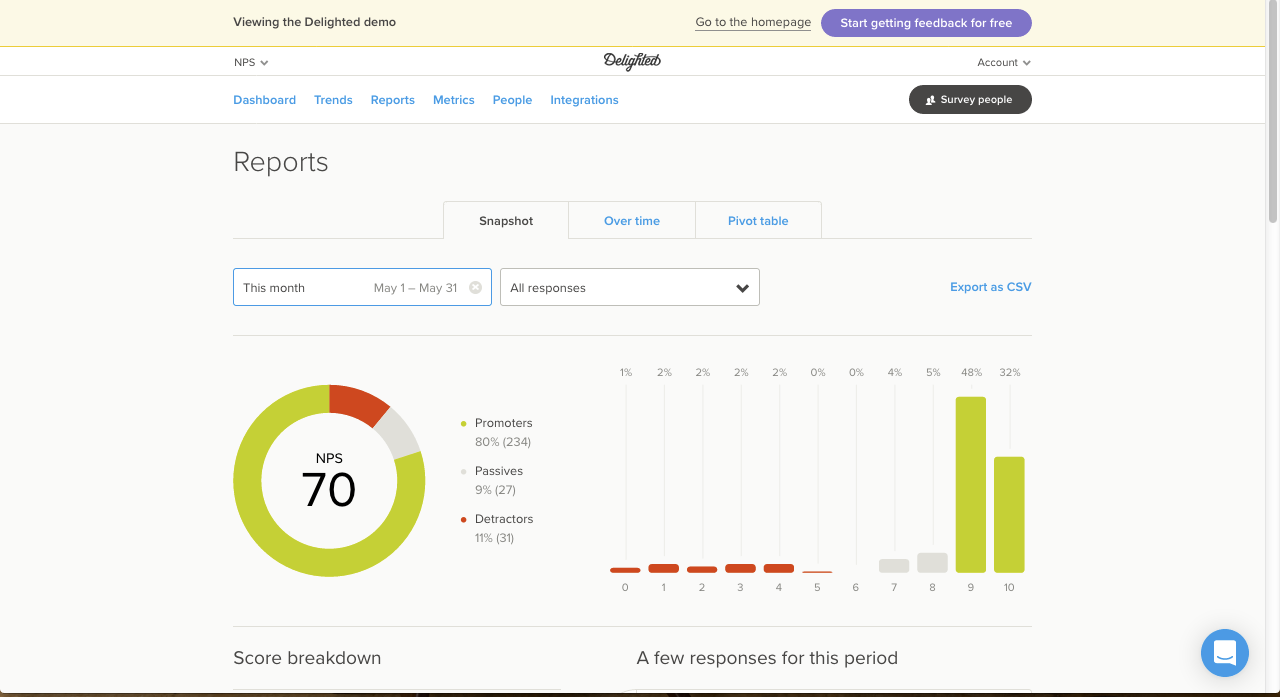Screen dimensions: 1280x697
Task: Go to the Dashboard page
Action: coord(264,100)
